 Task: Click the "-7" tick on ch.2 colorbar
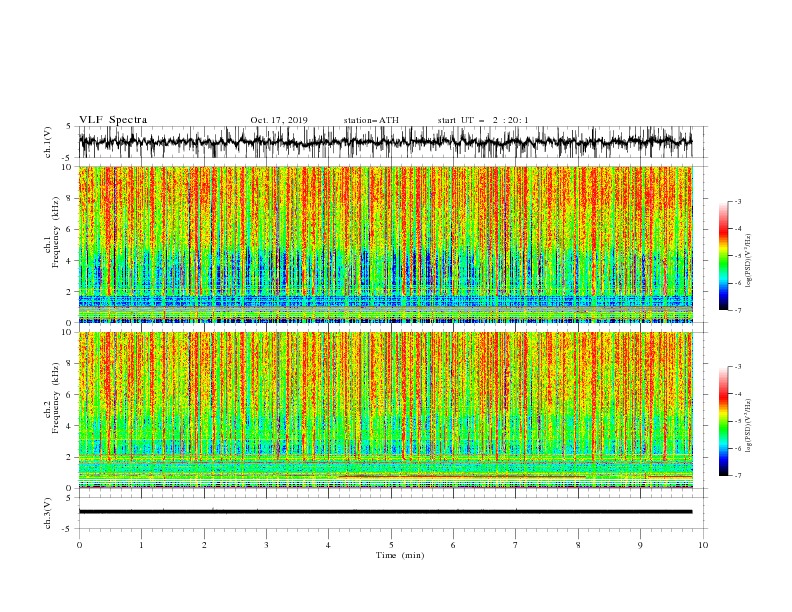click(x=738, y=476)
